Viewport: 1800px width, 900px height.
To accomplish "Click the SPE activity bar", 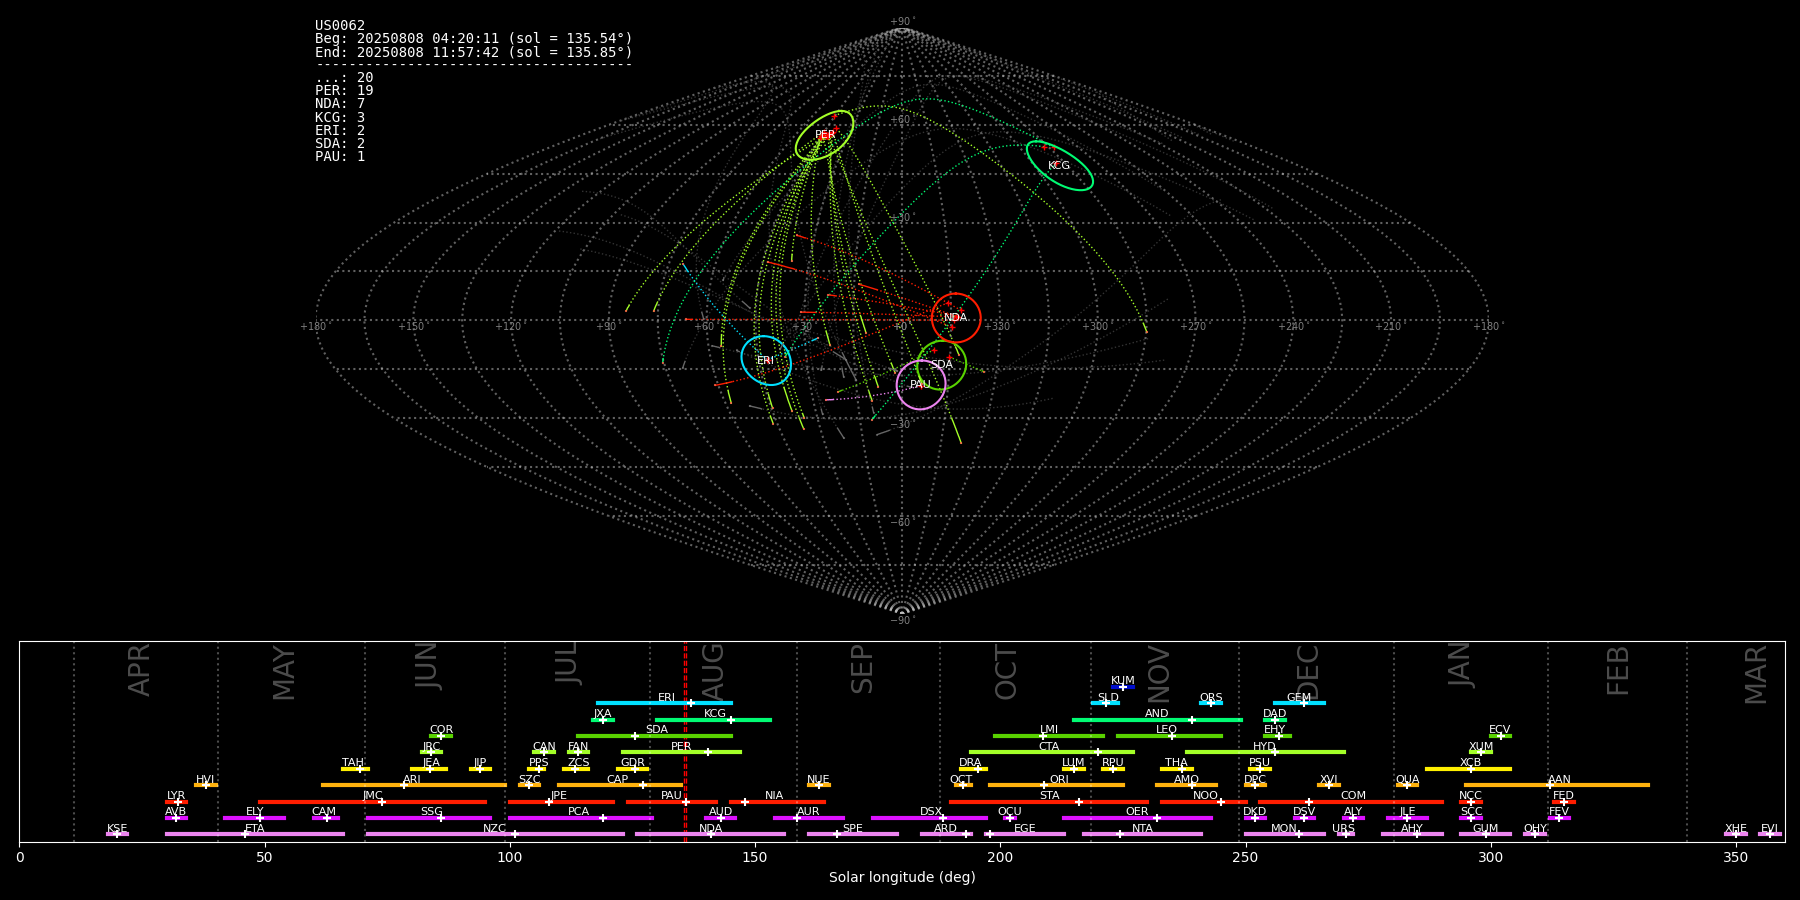I will (853, 834).
